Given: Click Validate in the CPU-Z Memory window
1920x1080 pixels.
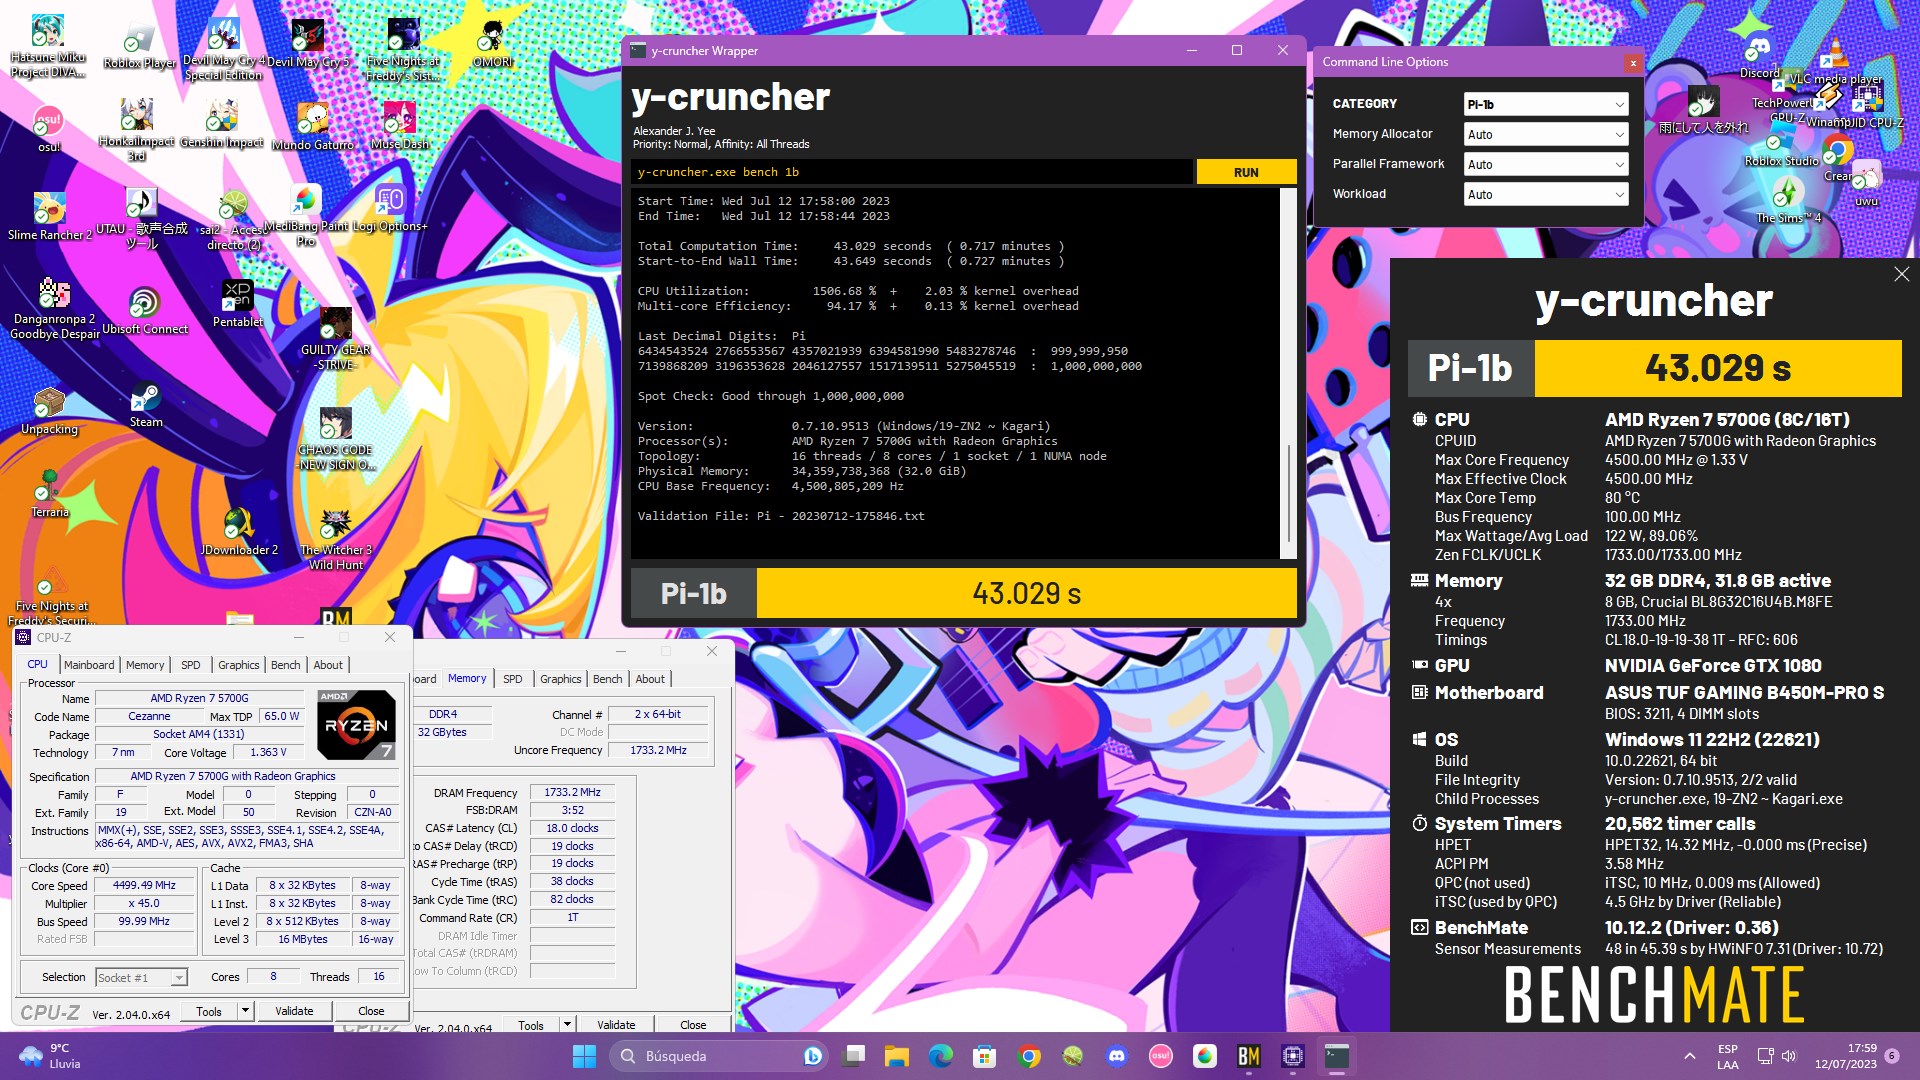Looking at the screenshot, I should [616, 1025].
